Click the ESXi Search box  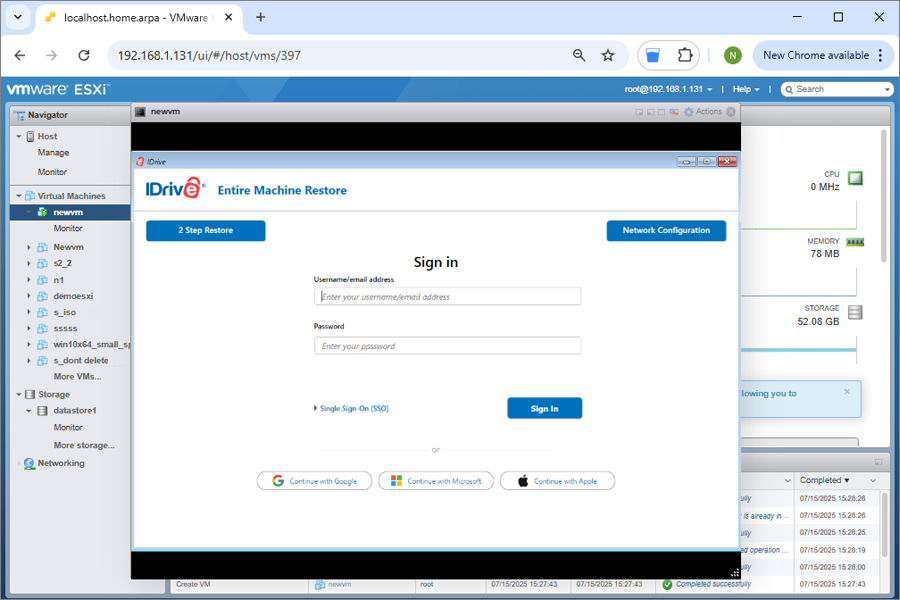(837, 90)
